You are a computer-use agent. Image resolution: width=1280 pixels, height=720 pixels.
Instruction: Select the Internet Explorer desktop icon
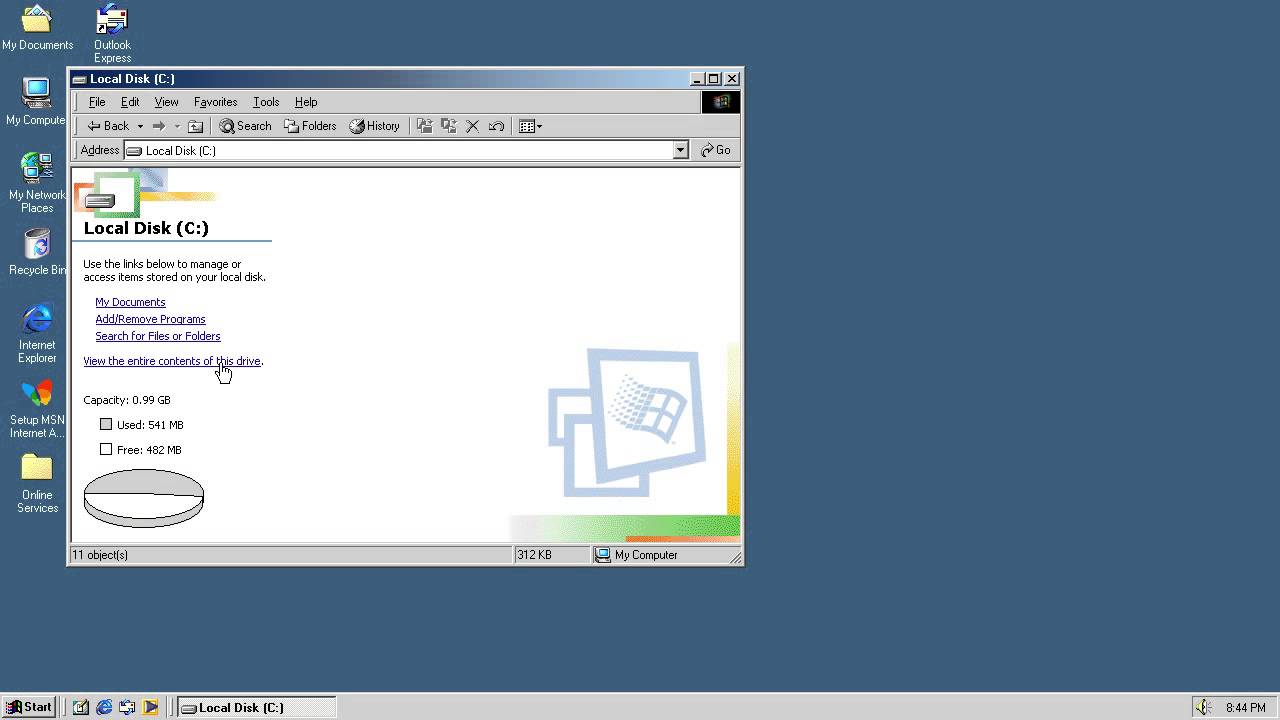(37, 333)
